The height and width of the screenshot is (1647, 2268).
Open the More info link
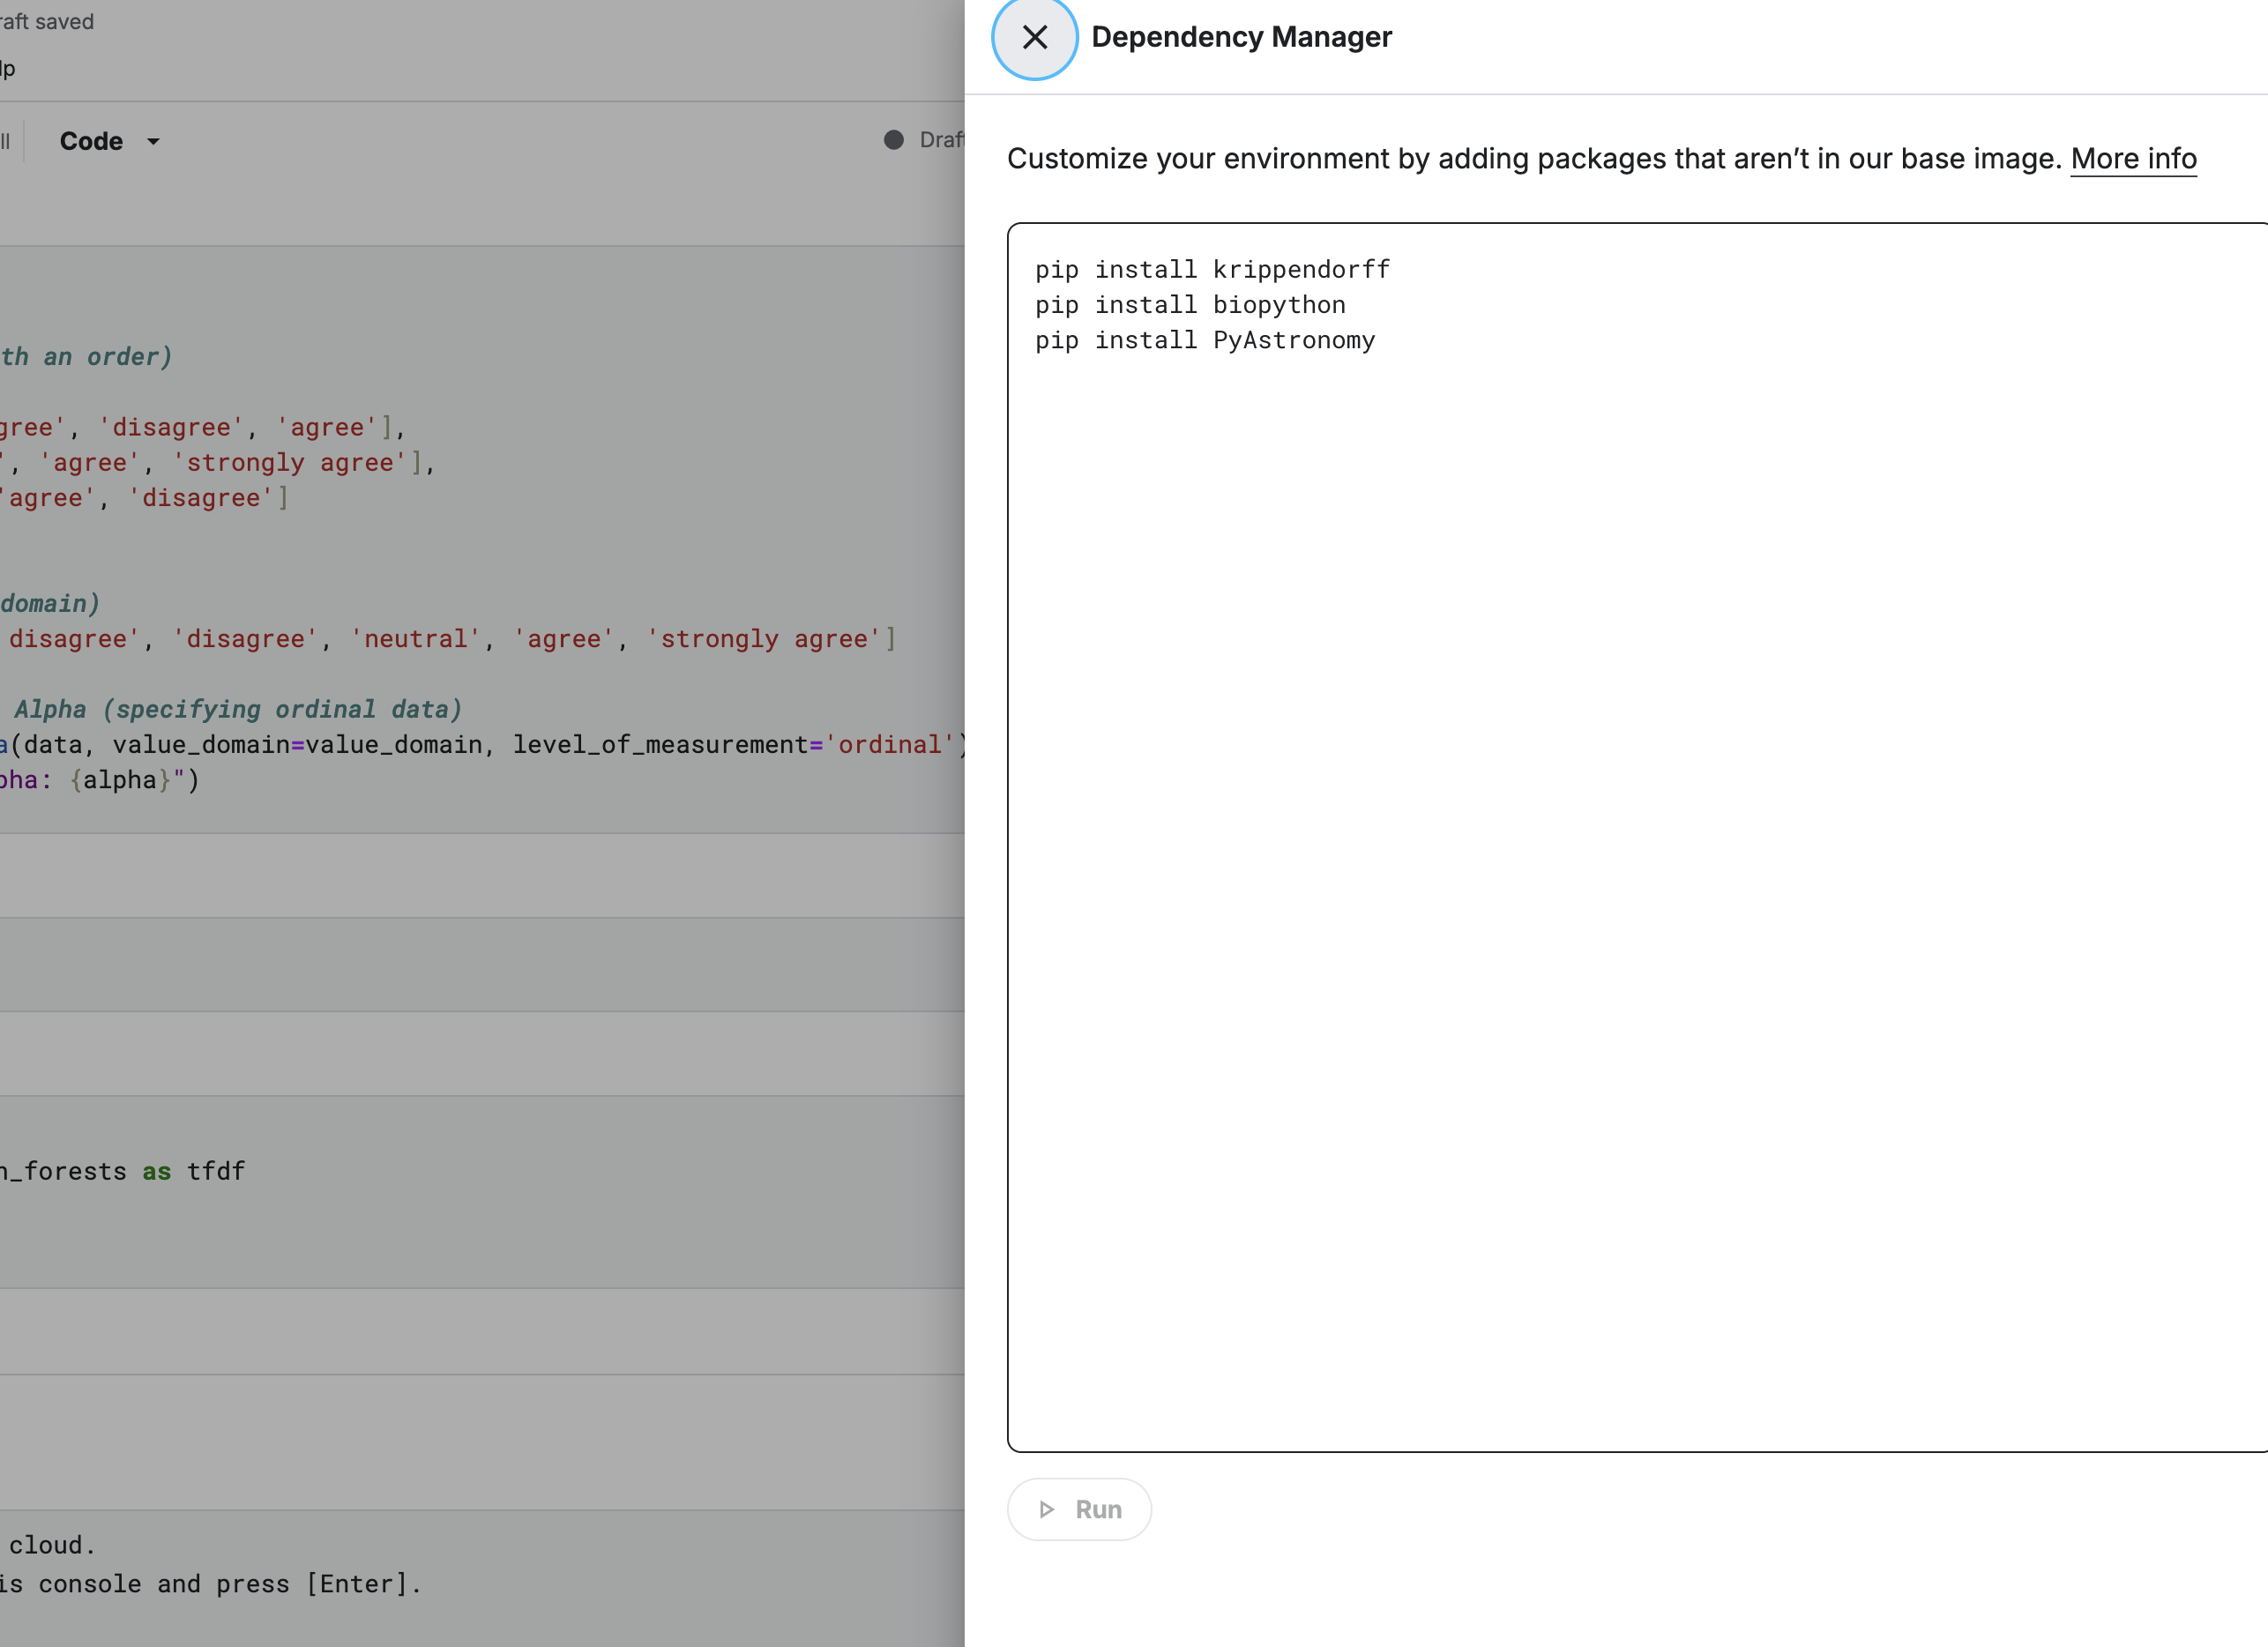click(x=2133, y=159)
